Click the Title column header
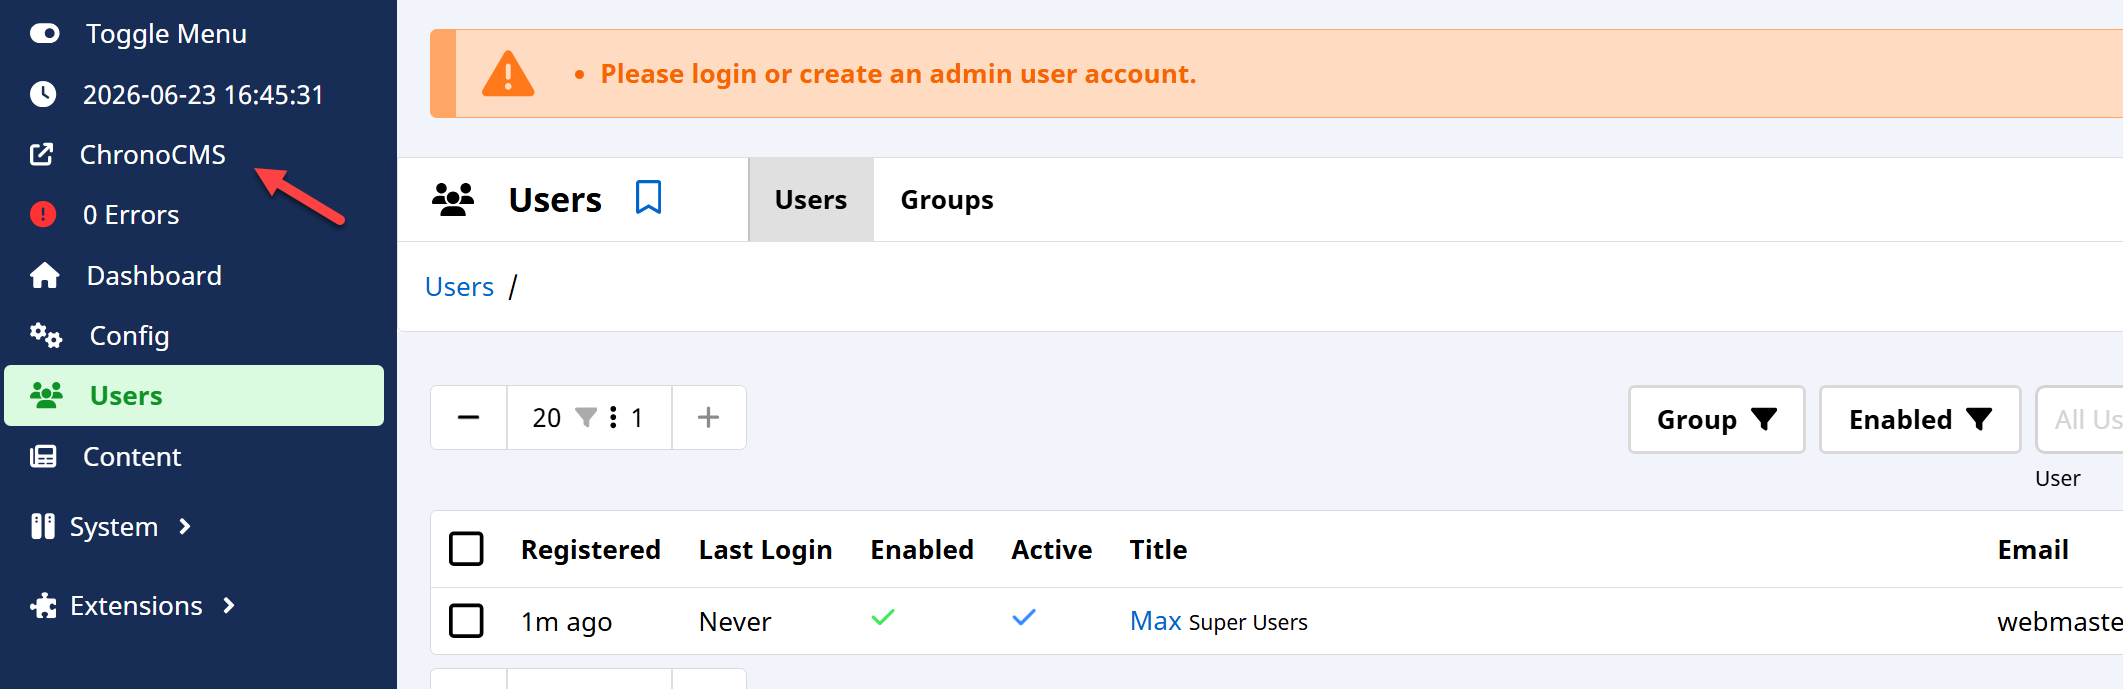 (x=1158, y=549)
